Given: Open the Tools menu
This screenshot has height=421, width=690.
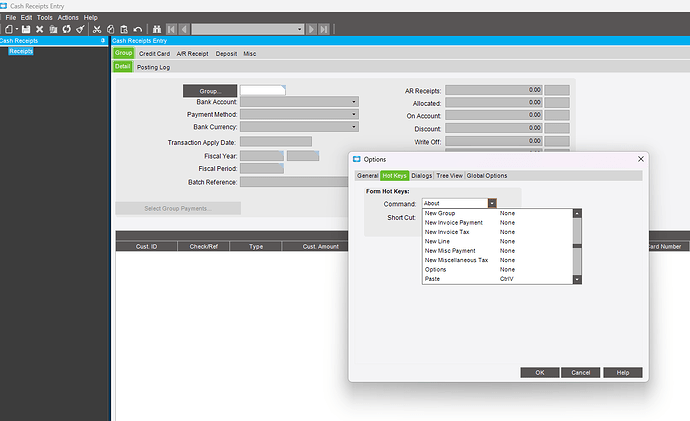Looking at the screenshot, I should click(44, 18).
